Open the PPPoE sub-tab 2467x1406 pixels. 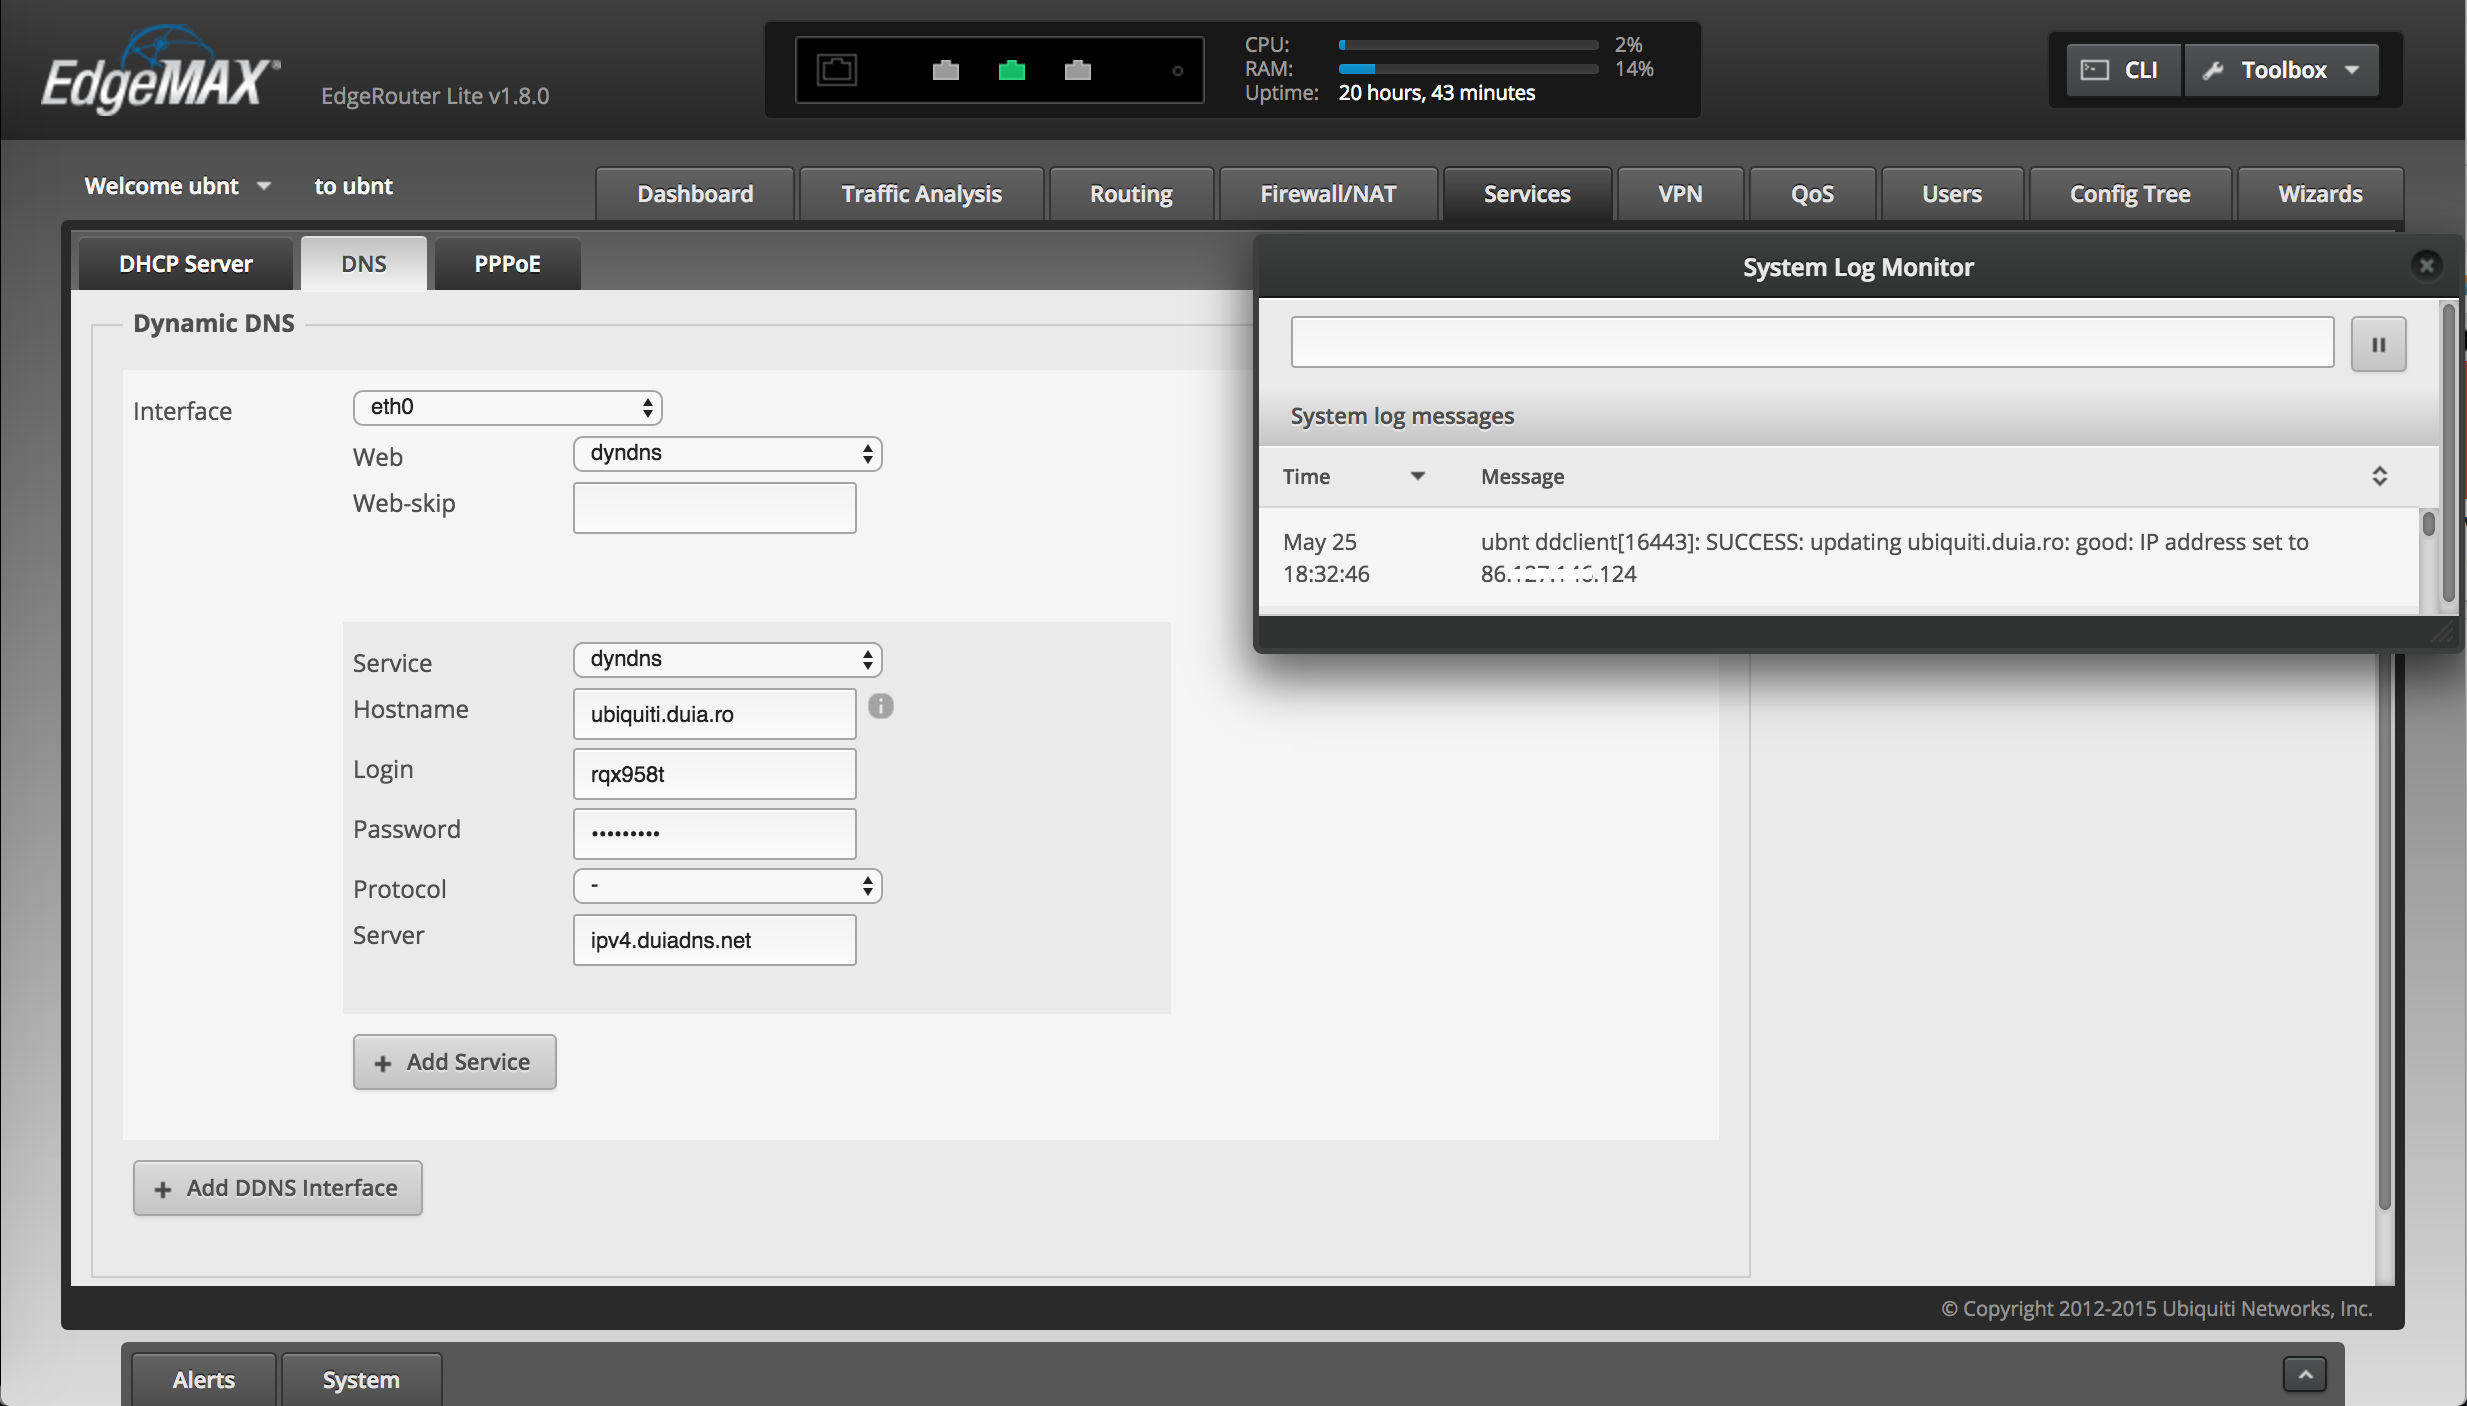[x=507, y=264]
